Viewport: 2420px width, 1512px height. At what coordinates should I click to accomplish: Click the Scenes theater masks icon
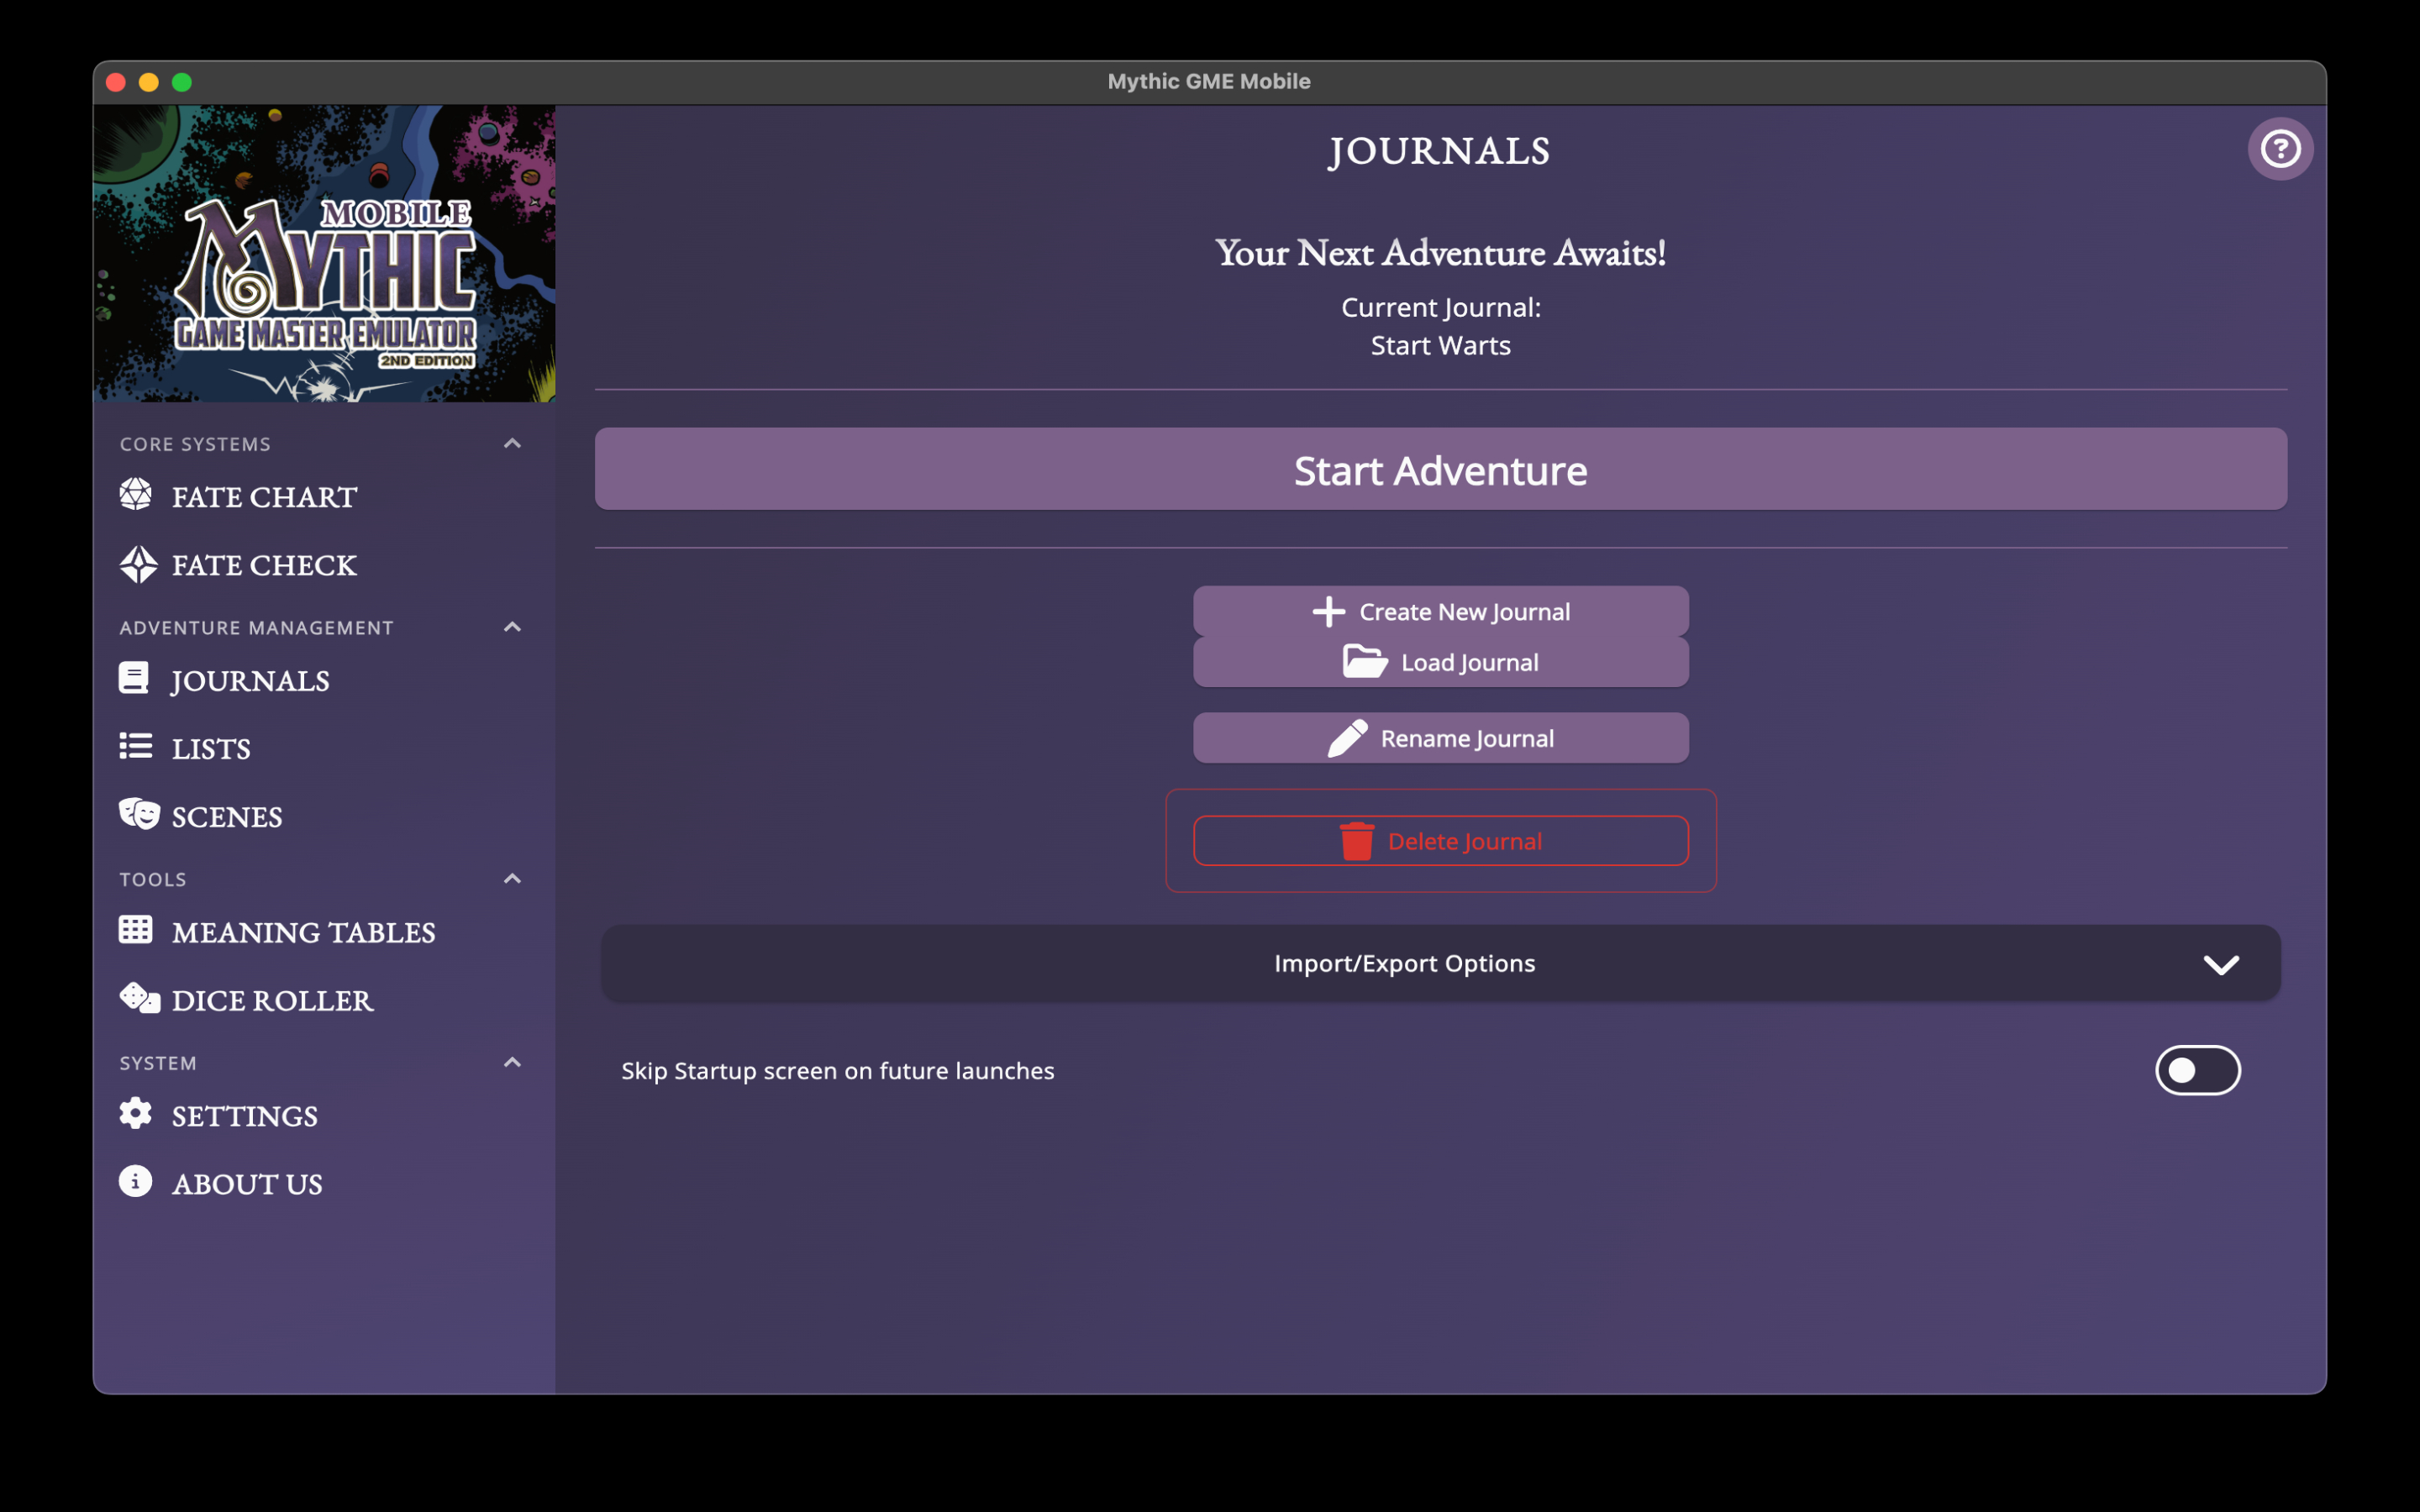coord(139,814)
